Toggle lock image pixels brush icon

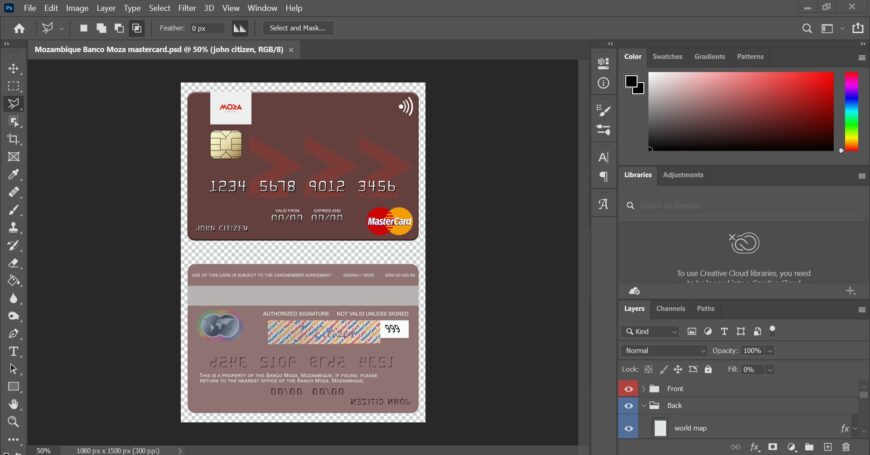(x=664, y=370)
